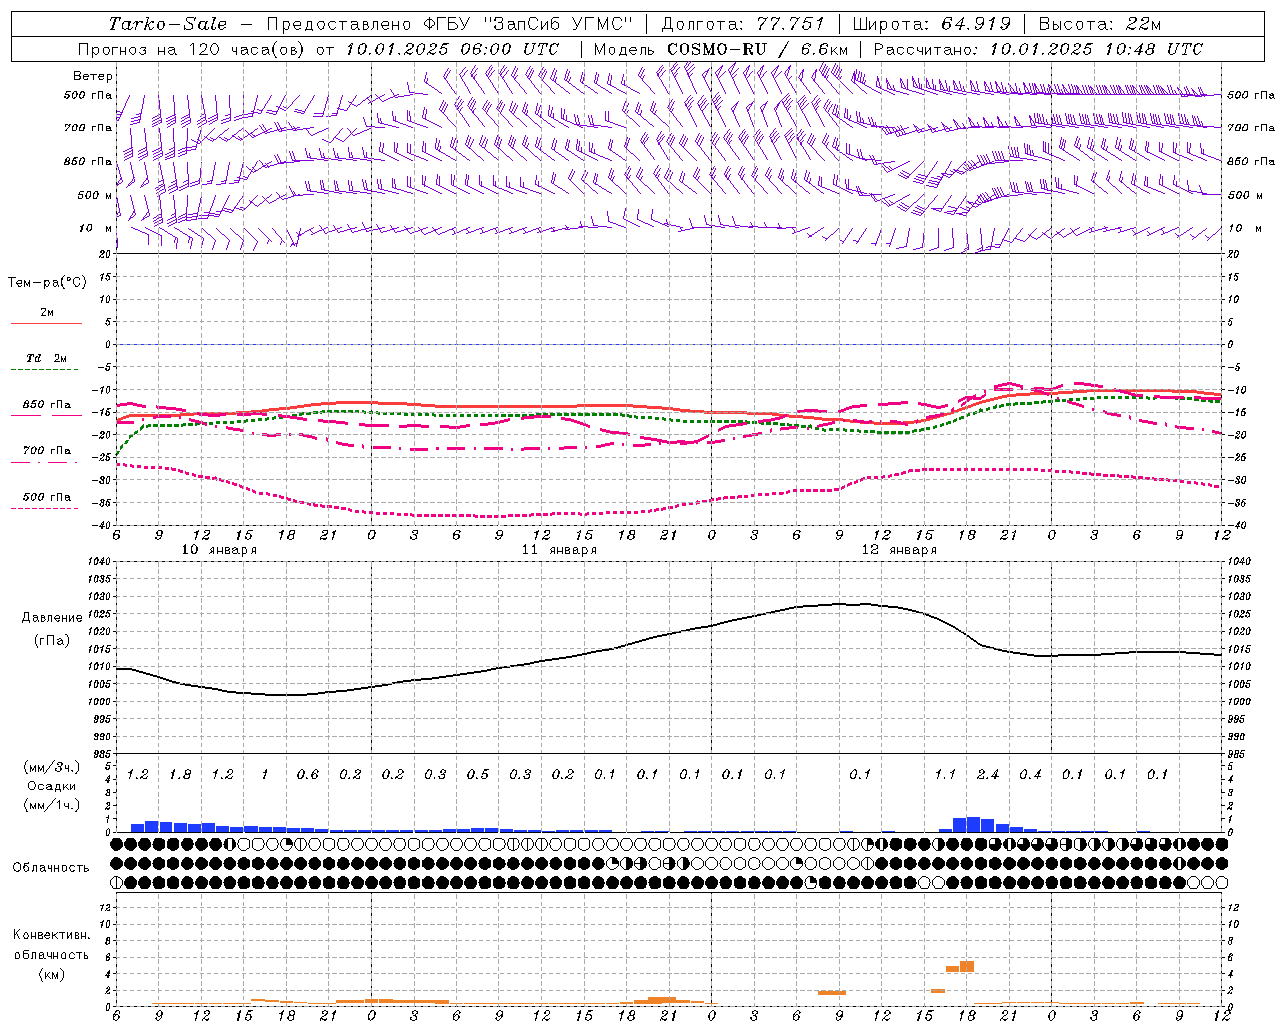1280x1024 pixels.
Task: Click the Tarko-Sale station title
Action: point(168,24)
